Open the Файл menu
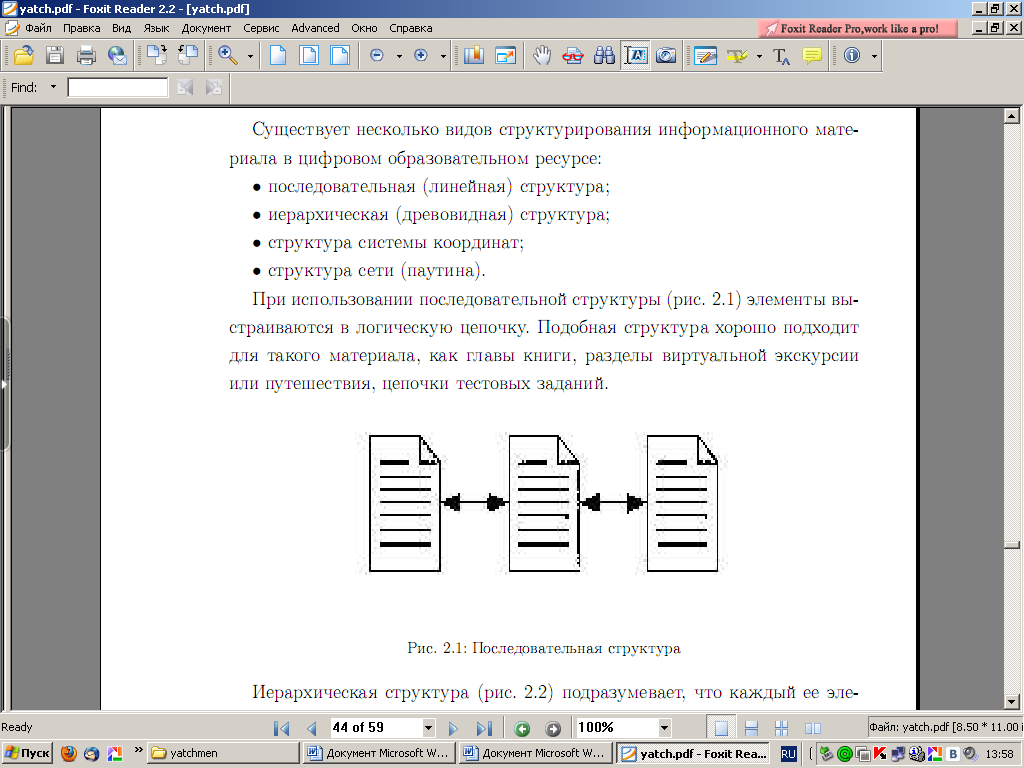This screenshot has width=1024, height=768. (x=39, y=28)
